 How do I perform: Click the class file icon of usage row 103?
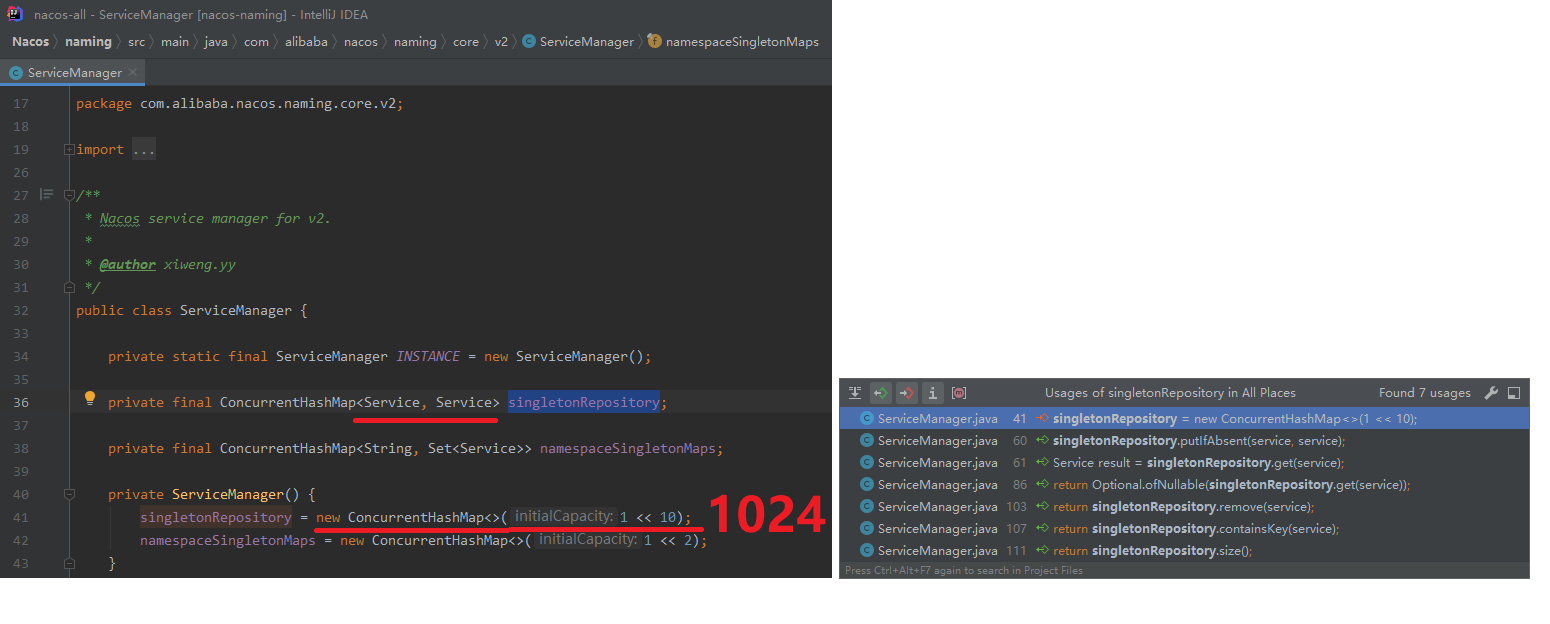pos(867,507)
